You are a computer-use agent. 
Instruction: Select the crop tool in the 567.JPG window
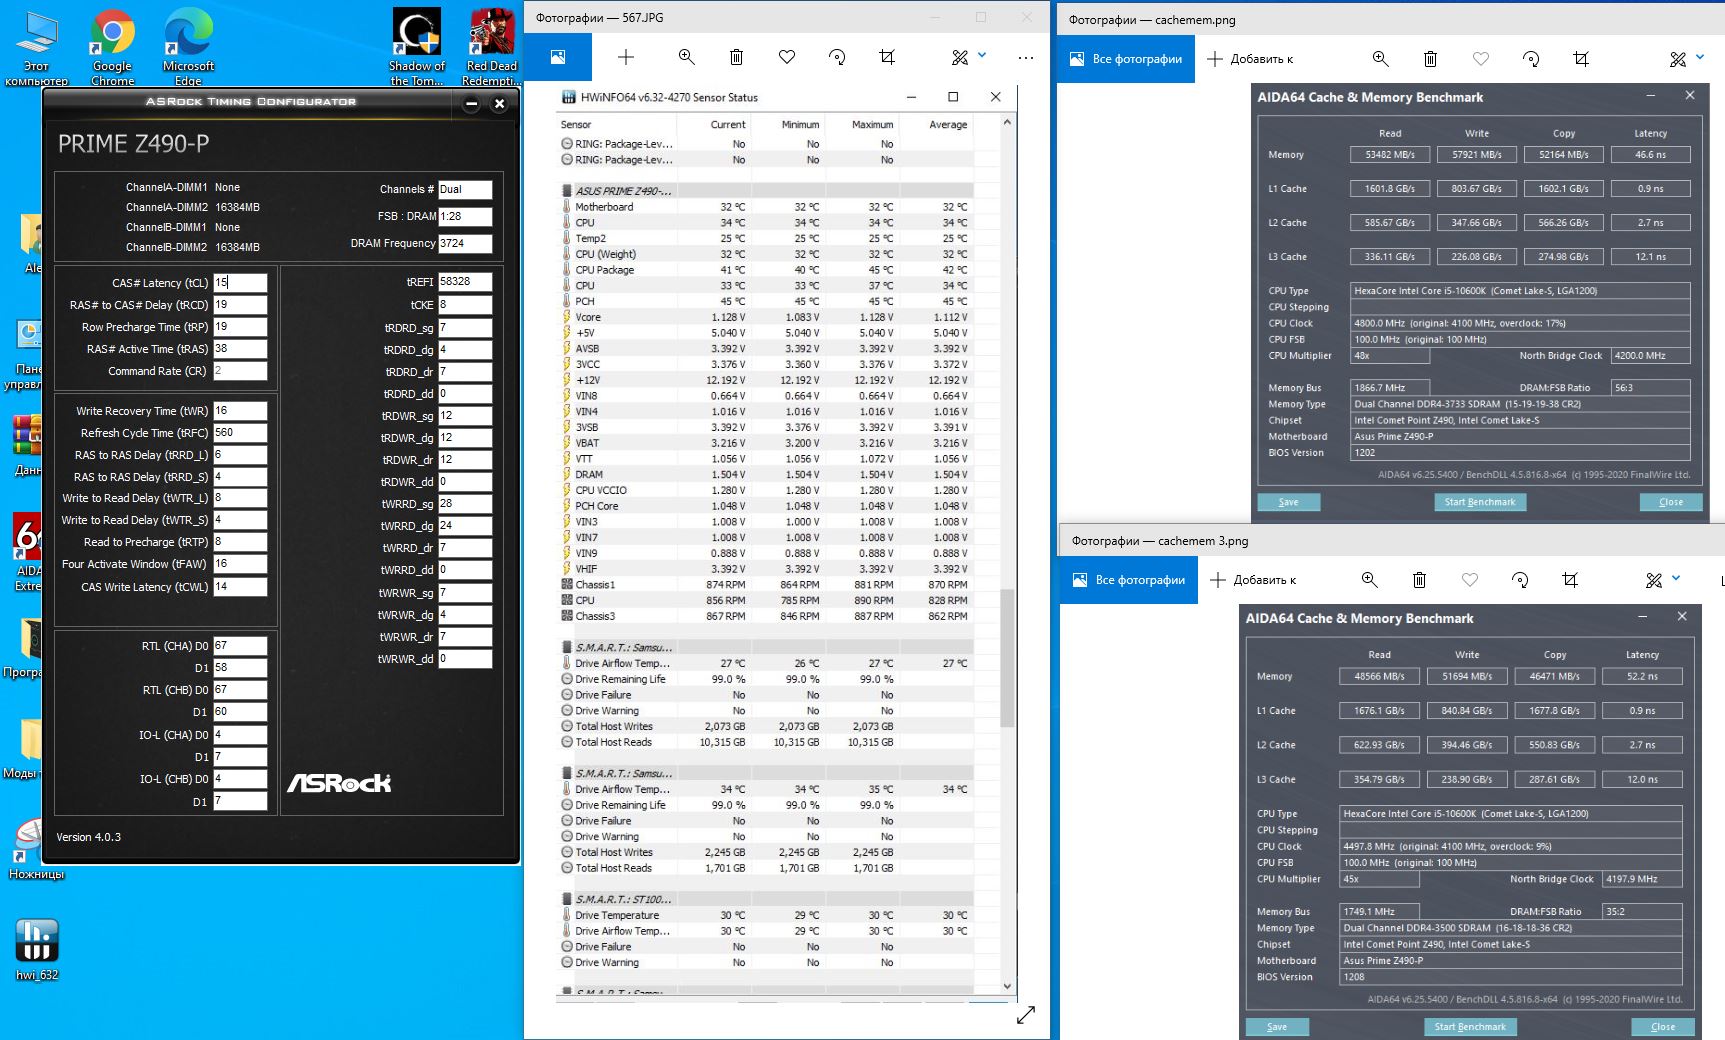click(887, 57)
